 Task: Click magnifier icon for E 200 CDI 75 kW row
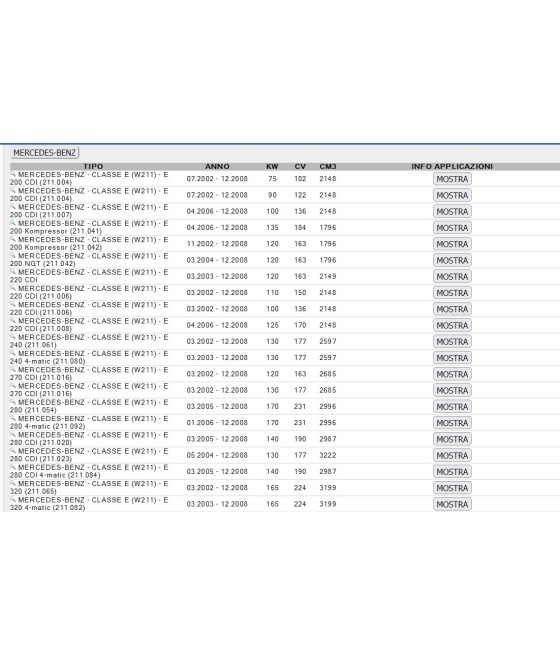pyautogui.click(x=13, y=174)
